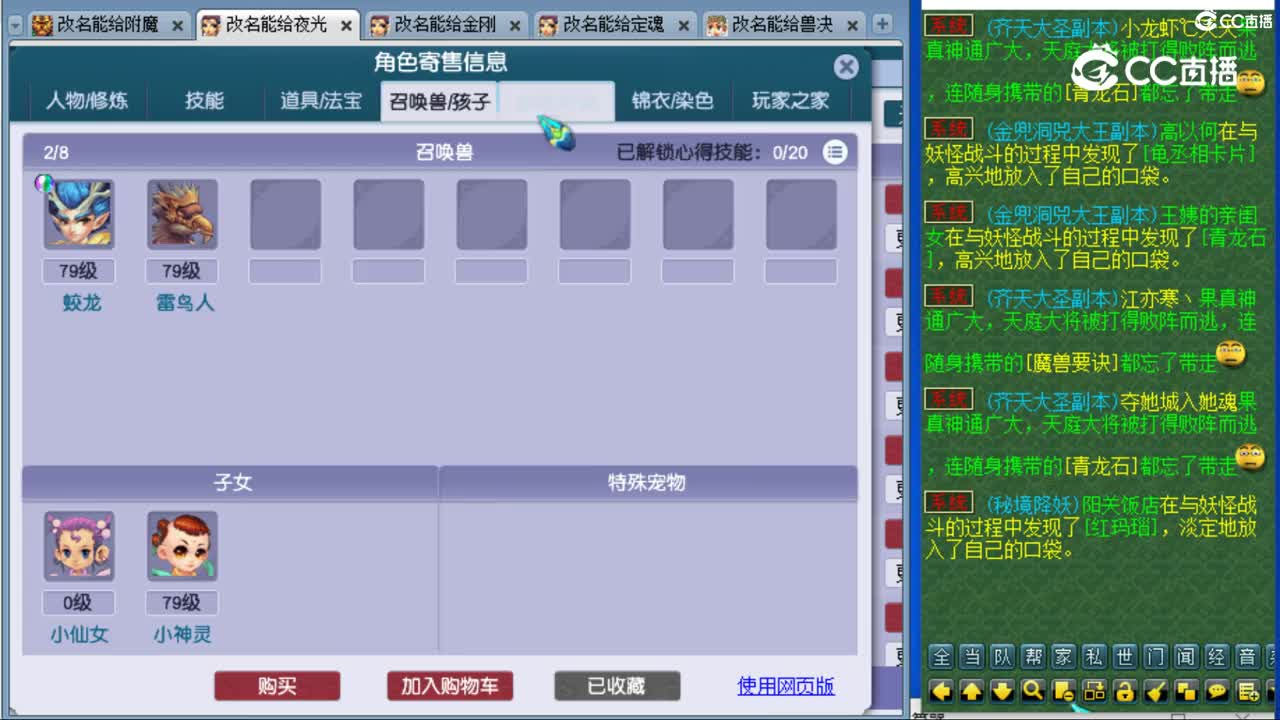Select the 帮 chat channel button
Screen dimensions: 1280x720
click(x=1033, y=657)
